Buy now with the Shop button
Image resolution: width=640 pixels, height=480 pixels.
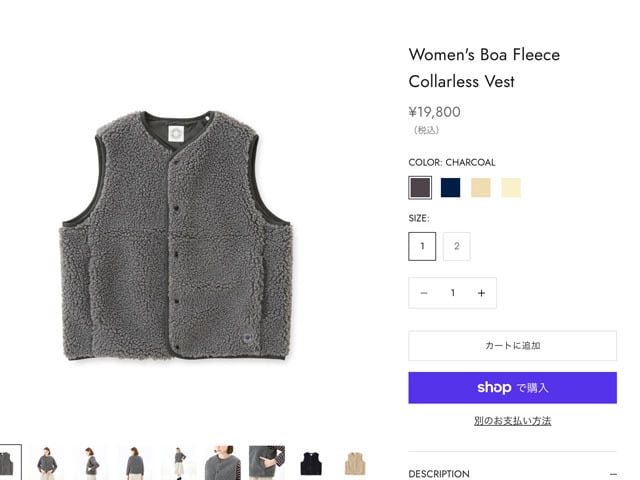[x=512, y=388]
